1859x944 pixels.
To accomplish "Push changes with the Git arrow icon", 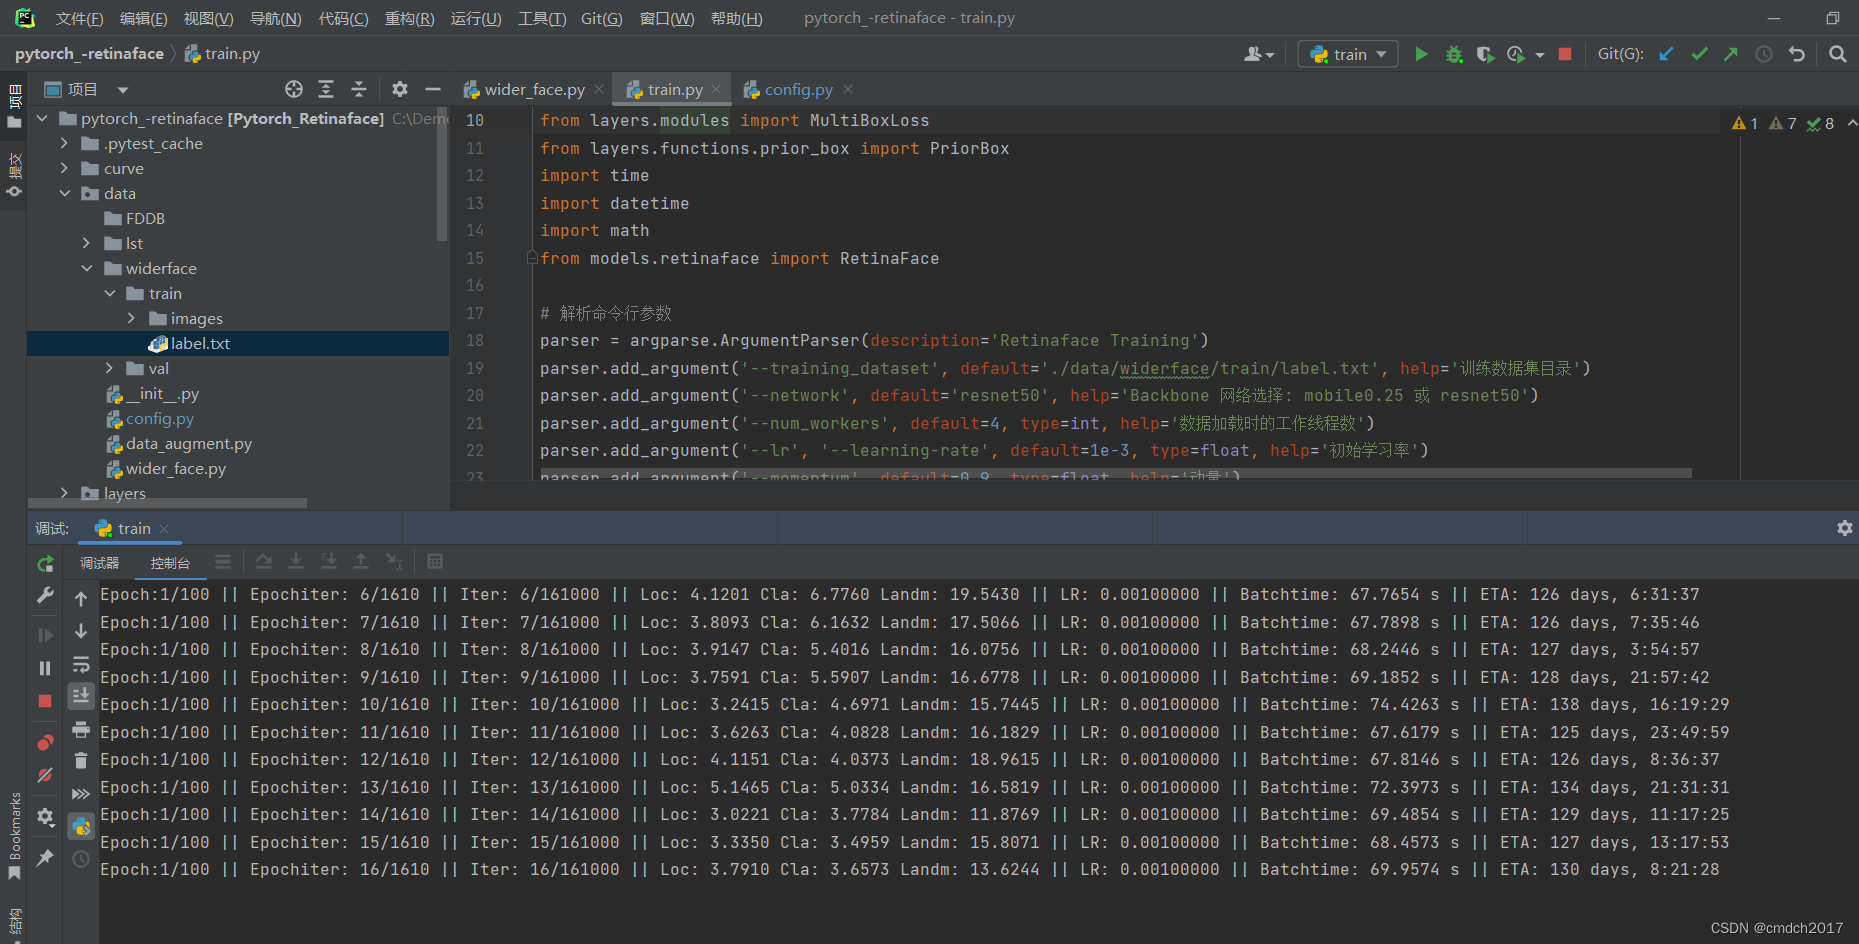I will pos(1730,53).
